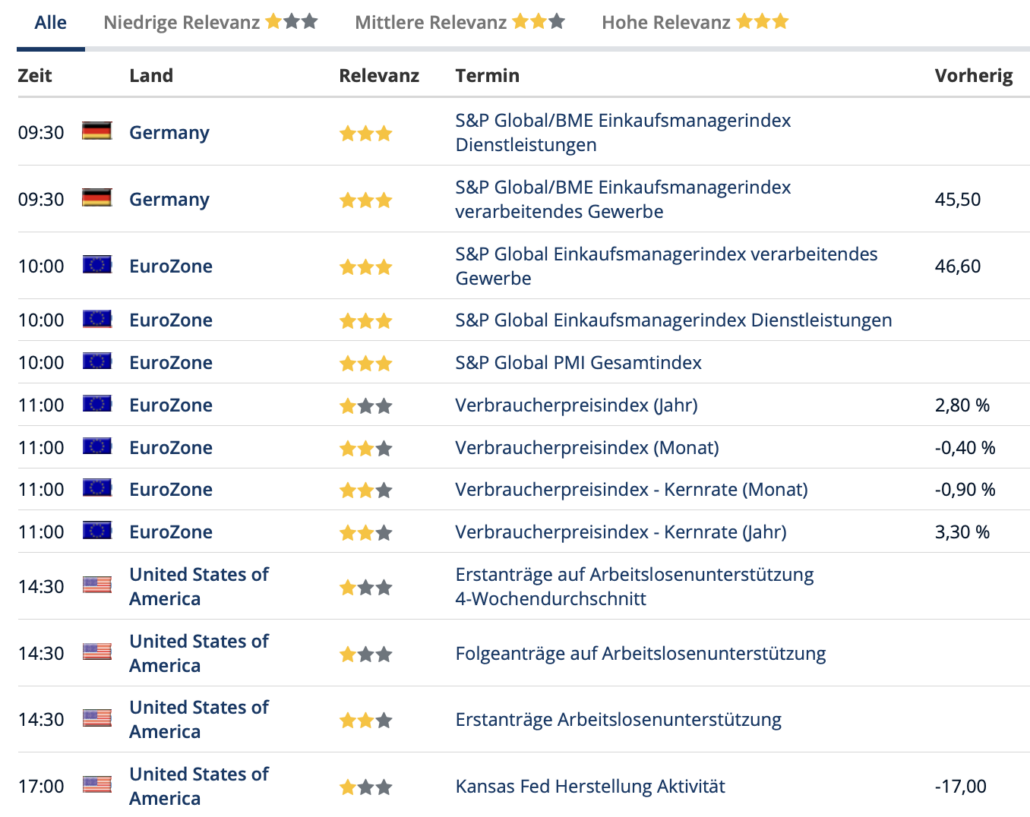Click the EU flag beside Verbraucherpreisindex (Monat)

tap(97, 447)
